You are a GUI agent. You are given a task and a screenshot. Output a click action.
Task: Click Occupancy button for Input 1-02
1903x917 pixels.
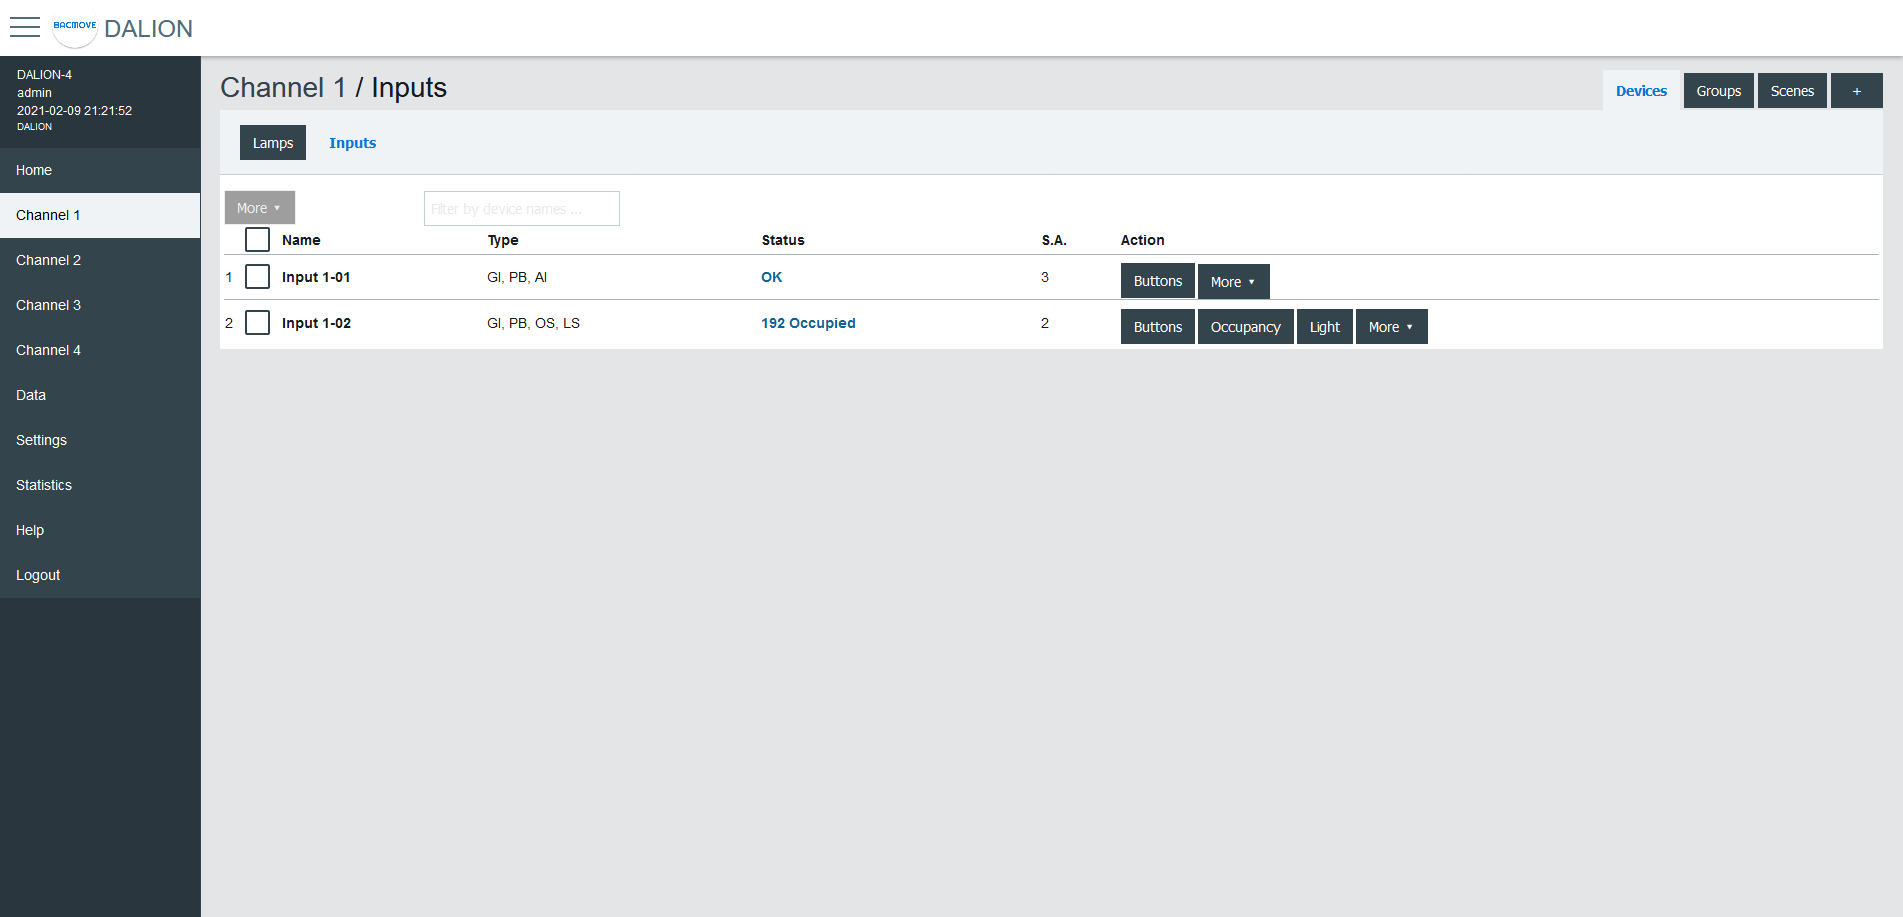pyautogui.click(x=1245, y=327)
